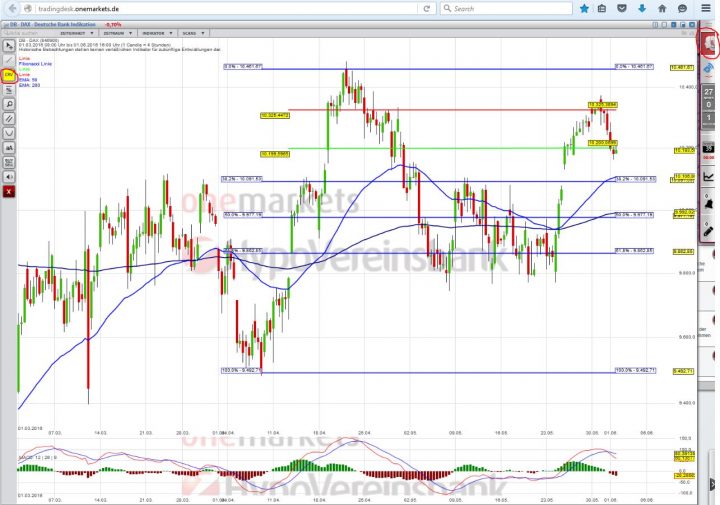720x505 pixels.
Task: Toggle the speaker sound icon
Action: (9, 177)
